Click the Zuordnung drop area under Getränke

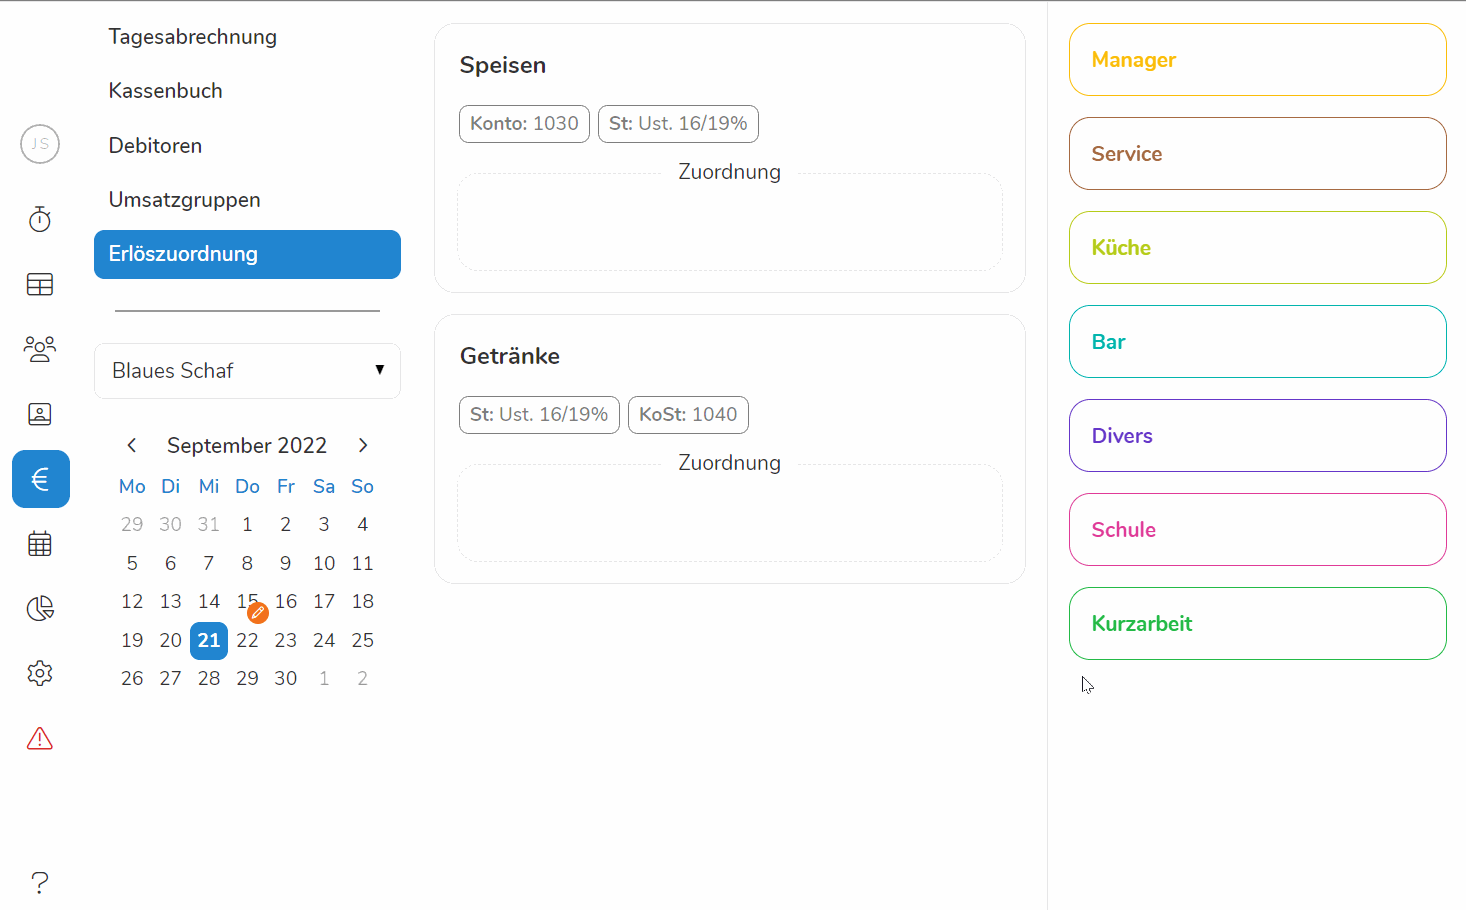point(729,514)
